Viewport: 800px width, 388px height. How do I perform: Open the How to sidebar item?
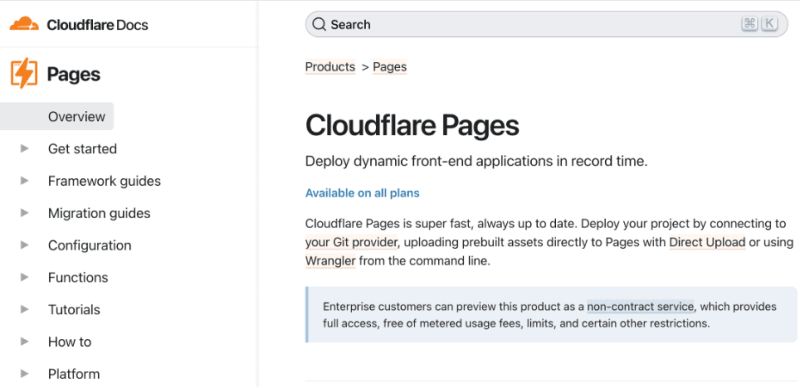point(69,342)
